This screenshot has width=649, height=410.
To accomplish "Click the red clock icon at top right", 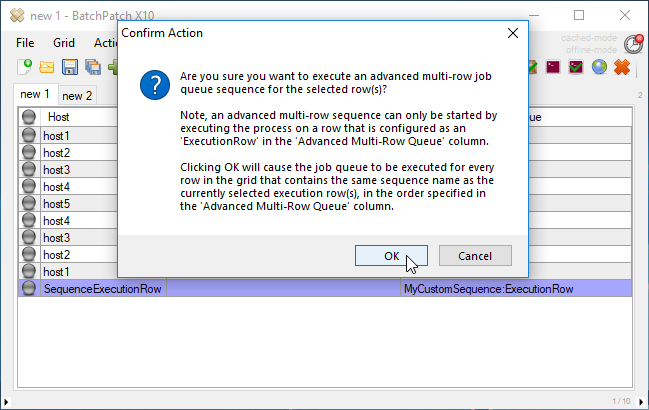I will click(x=633, y=44).
